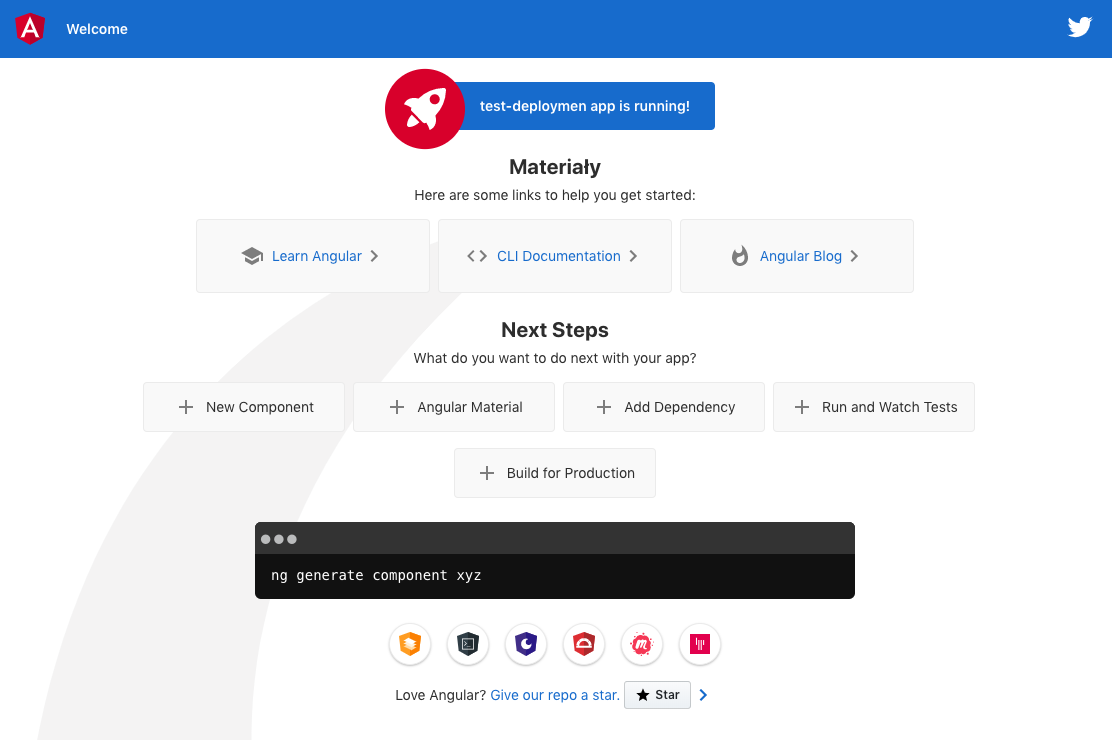Screen dimensions: 1112x740
Task: Click the plus icon beside Add Dependency
Action: pyautogui.click(x=604, y=407)
